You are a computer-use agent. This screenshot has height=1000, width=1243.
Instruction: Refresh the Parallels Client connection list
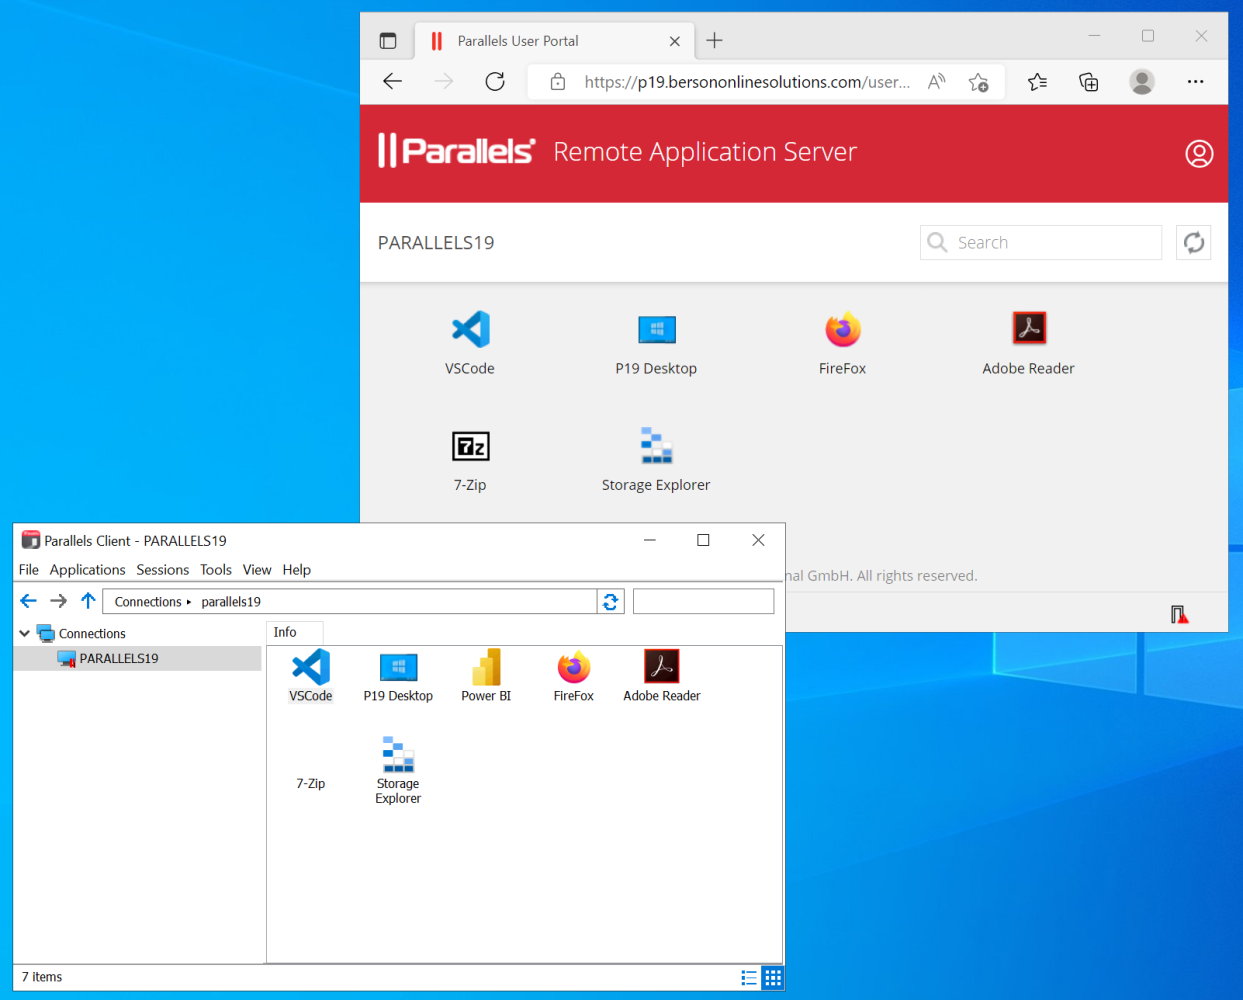(610, 602)
